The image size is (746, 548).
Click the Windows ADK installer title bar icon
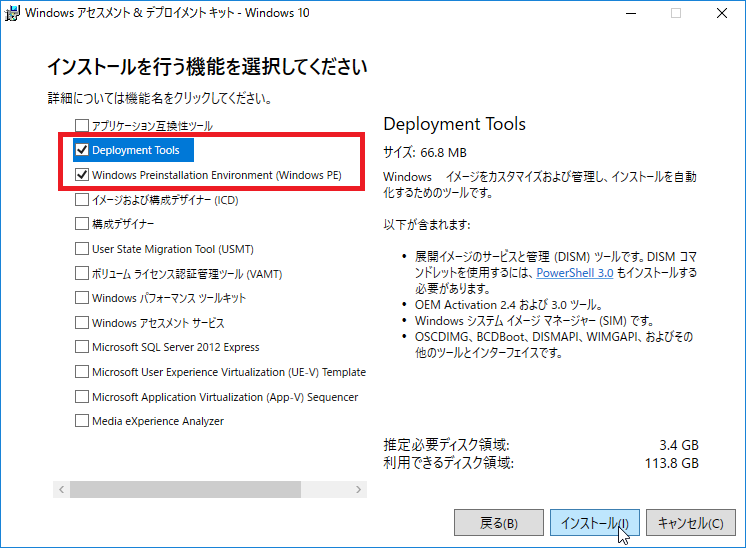click(x=12, y=13)
